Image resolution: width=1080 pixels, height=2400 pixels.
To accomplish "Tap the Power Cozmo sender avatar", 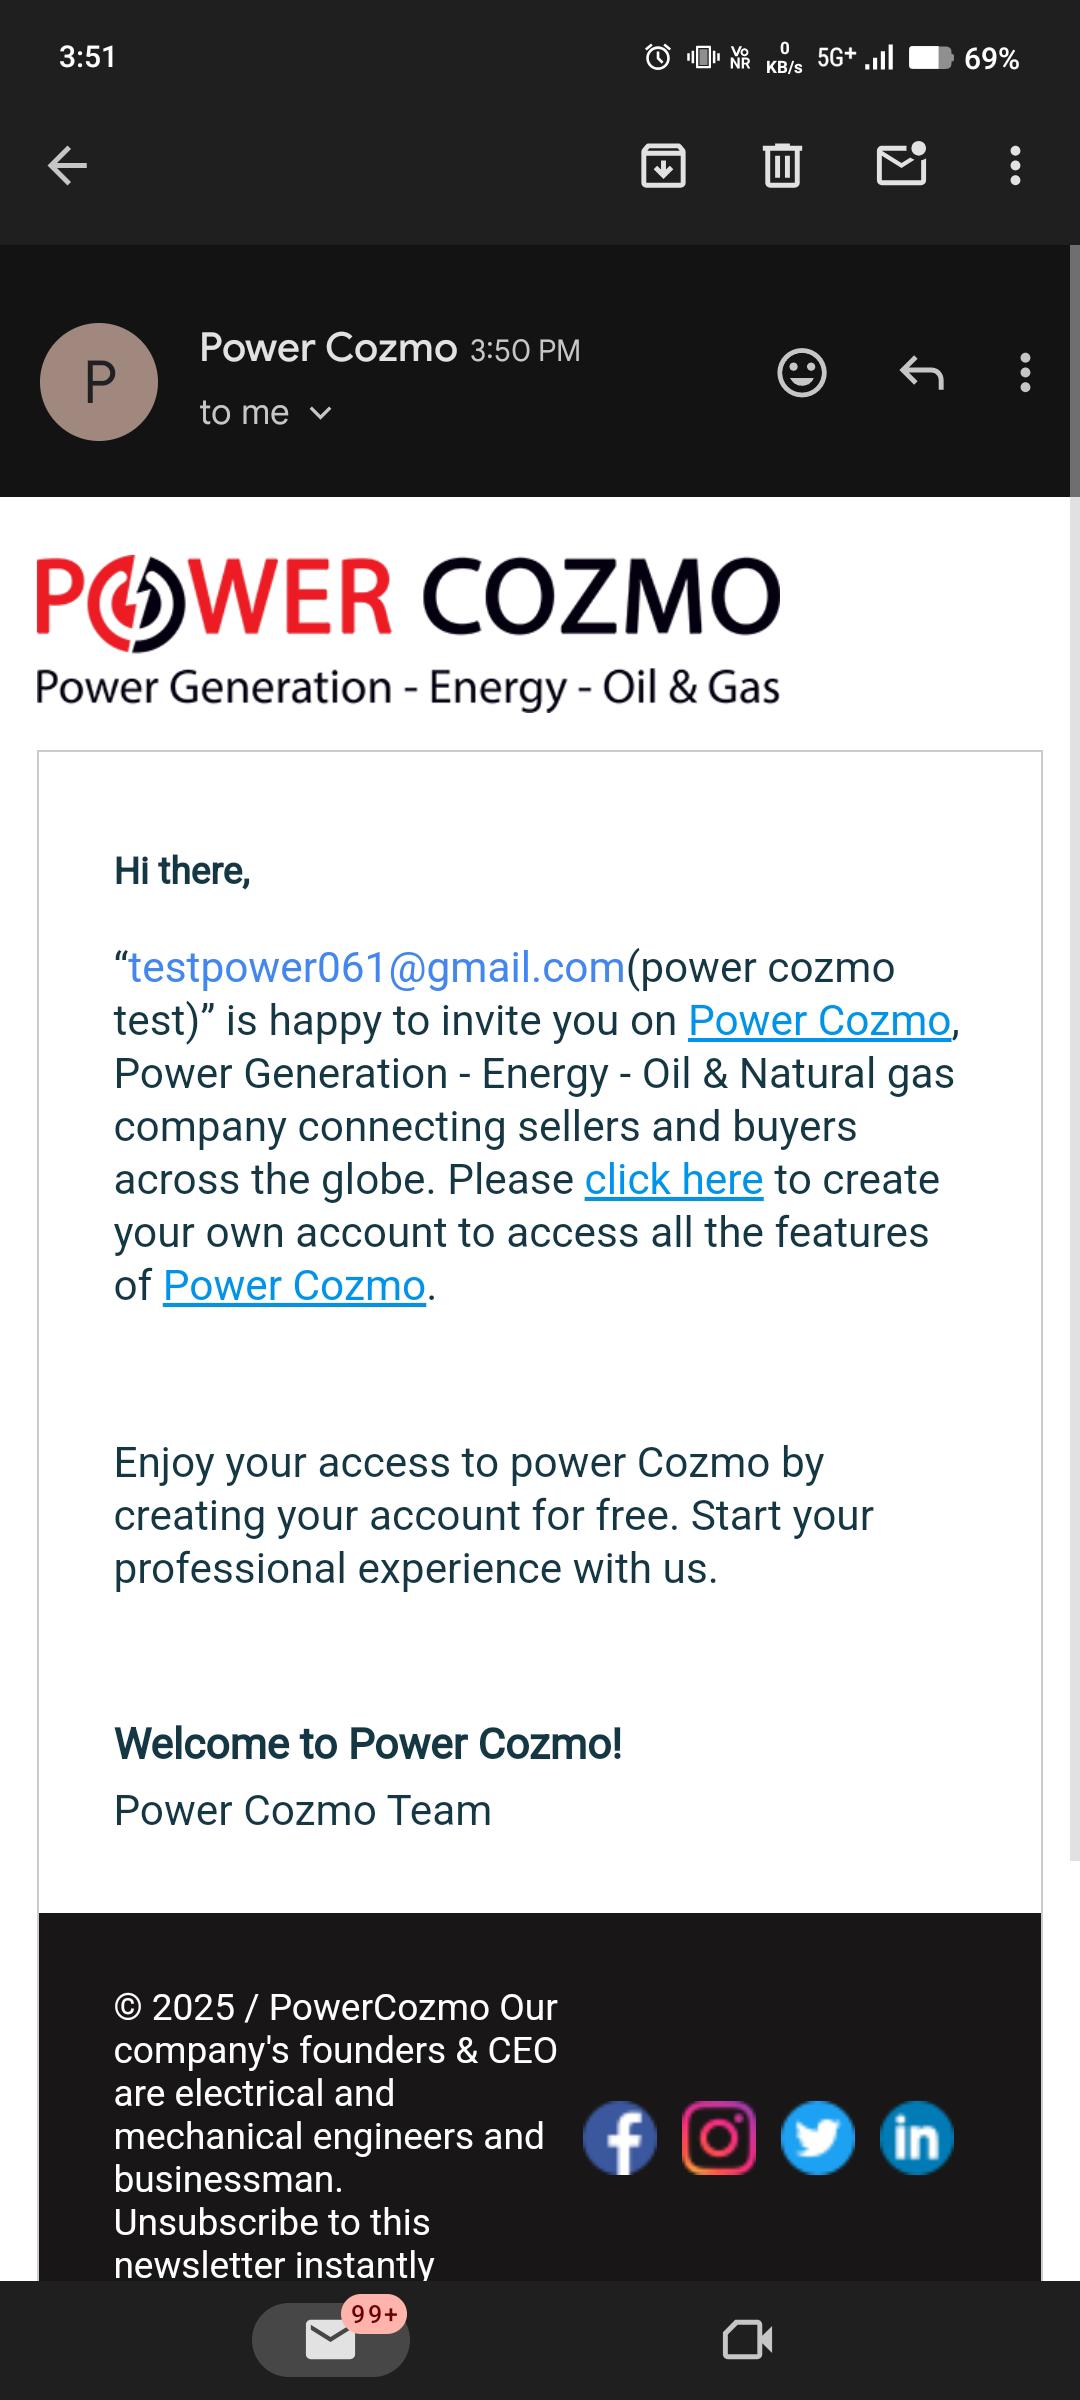I will click(99, 382).
